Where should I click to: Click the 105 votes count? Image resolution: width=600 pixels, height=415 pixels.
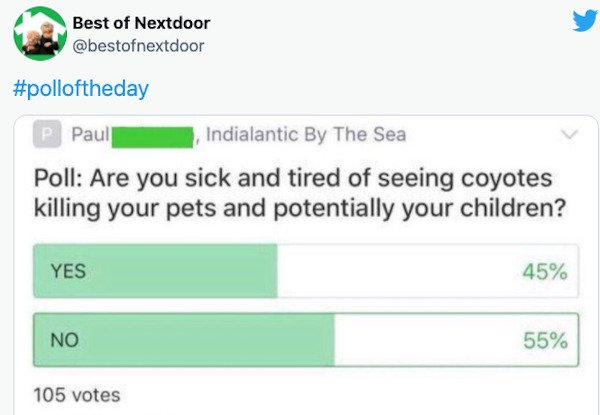point(77,395)
